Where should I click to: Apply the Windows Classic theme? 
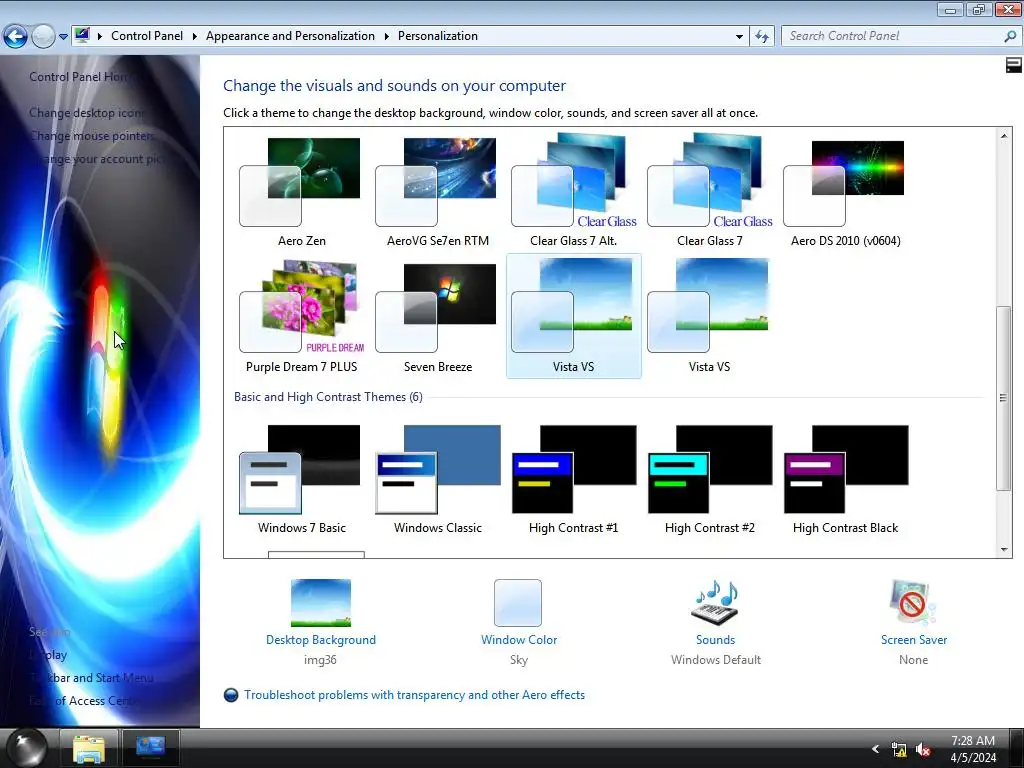pos(437,479)
